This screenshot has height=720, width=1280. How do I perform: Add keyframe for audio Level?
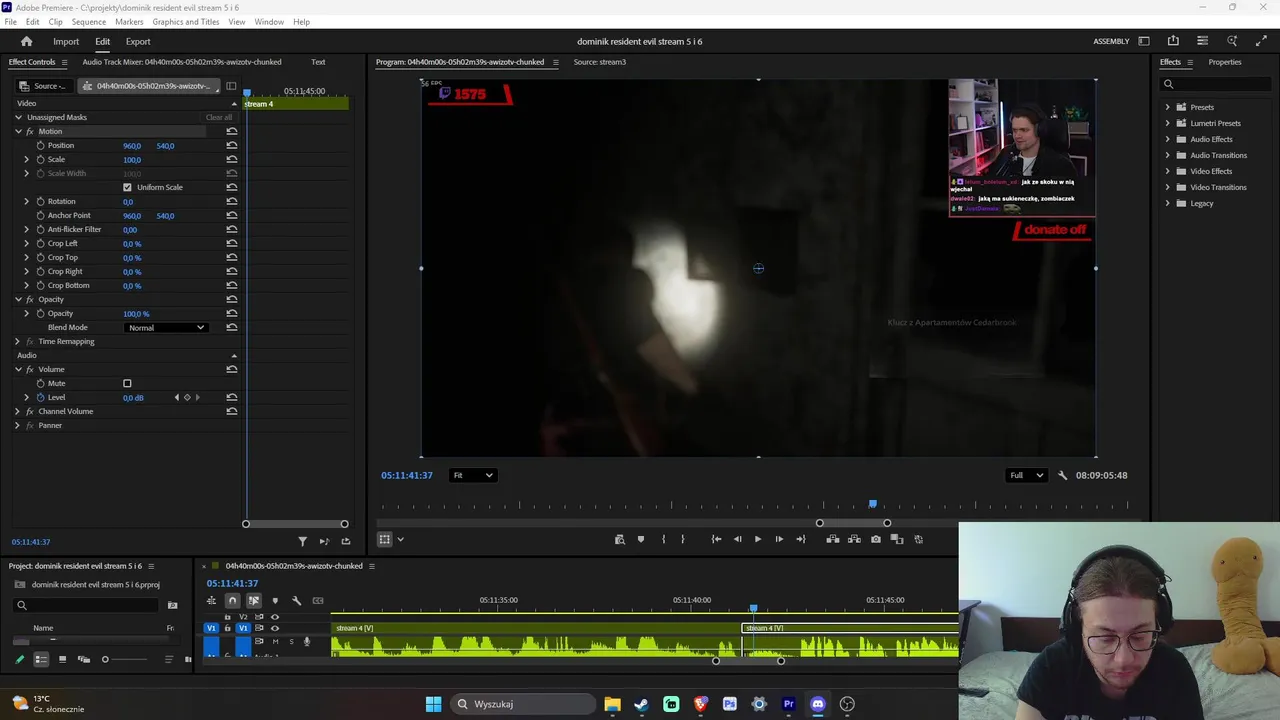[187, 397]
